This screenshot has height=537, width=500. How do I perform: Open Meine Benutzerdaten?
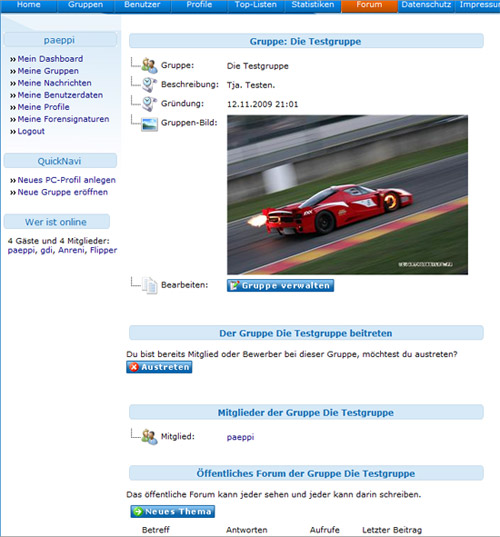click(60, 95)
